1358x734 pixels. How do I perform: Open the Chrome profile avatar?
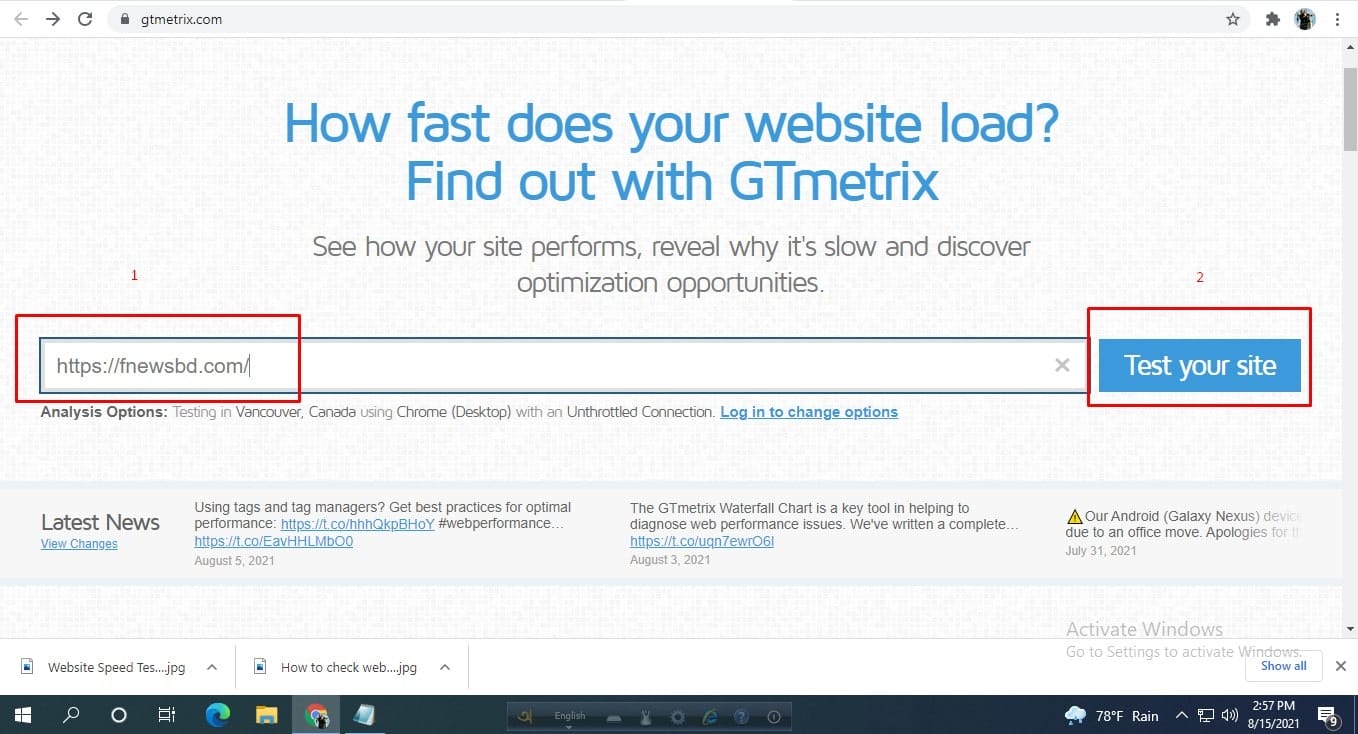coord(1305,19)
